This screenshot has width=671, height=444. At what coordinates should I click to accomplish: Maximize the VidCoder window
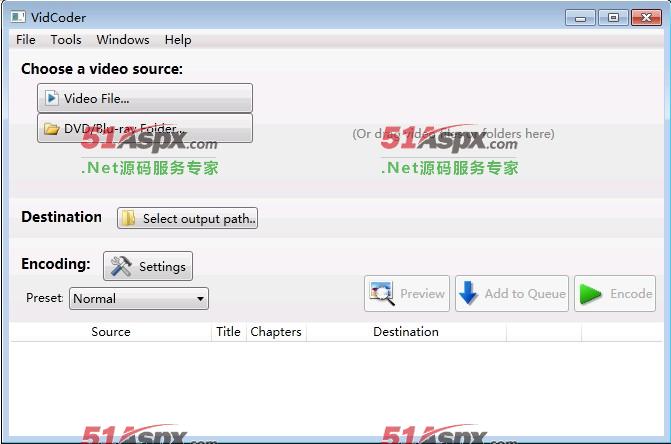(613, 18)
